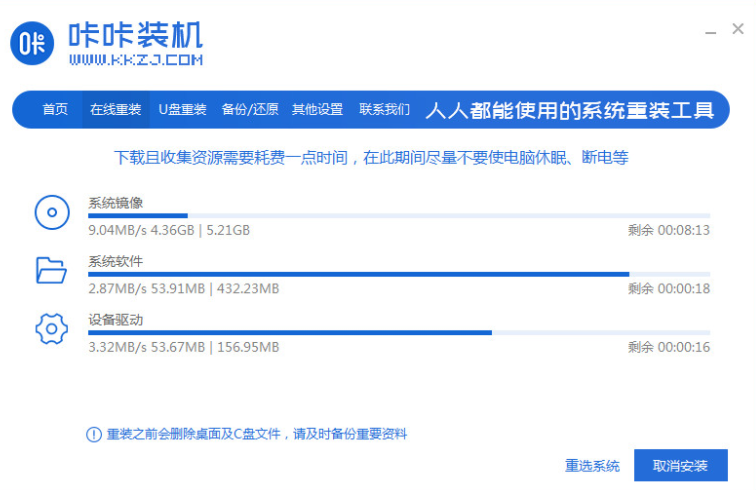Switch to 备份/还原 tab
The image size is (756, 490).
pyautogui.click(x=250, y=109)
